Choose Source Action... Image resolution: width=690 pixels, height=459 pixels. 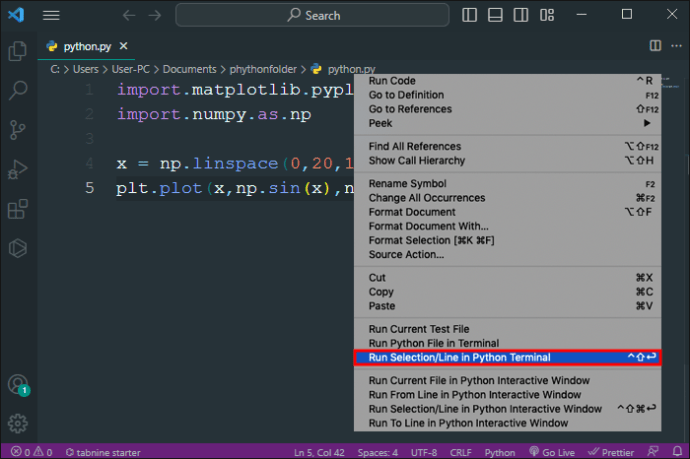point(507,254)
